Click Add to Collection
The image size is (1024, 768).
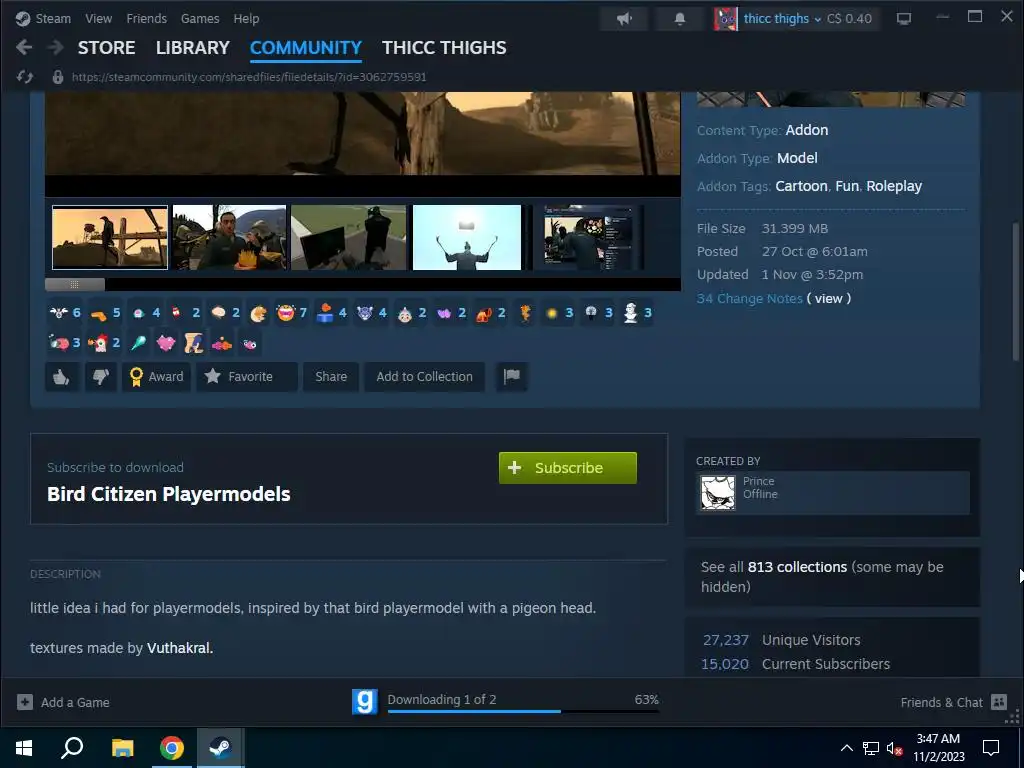[x=424, y=377]
